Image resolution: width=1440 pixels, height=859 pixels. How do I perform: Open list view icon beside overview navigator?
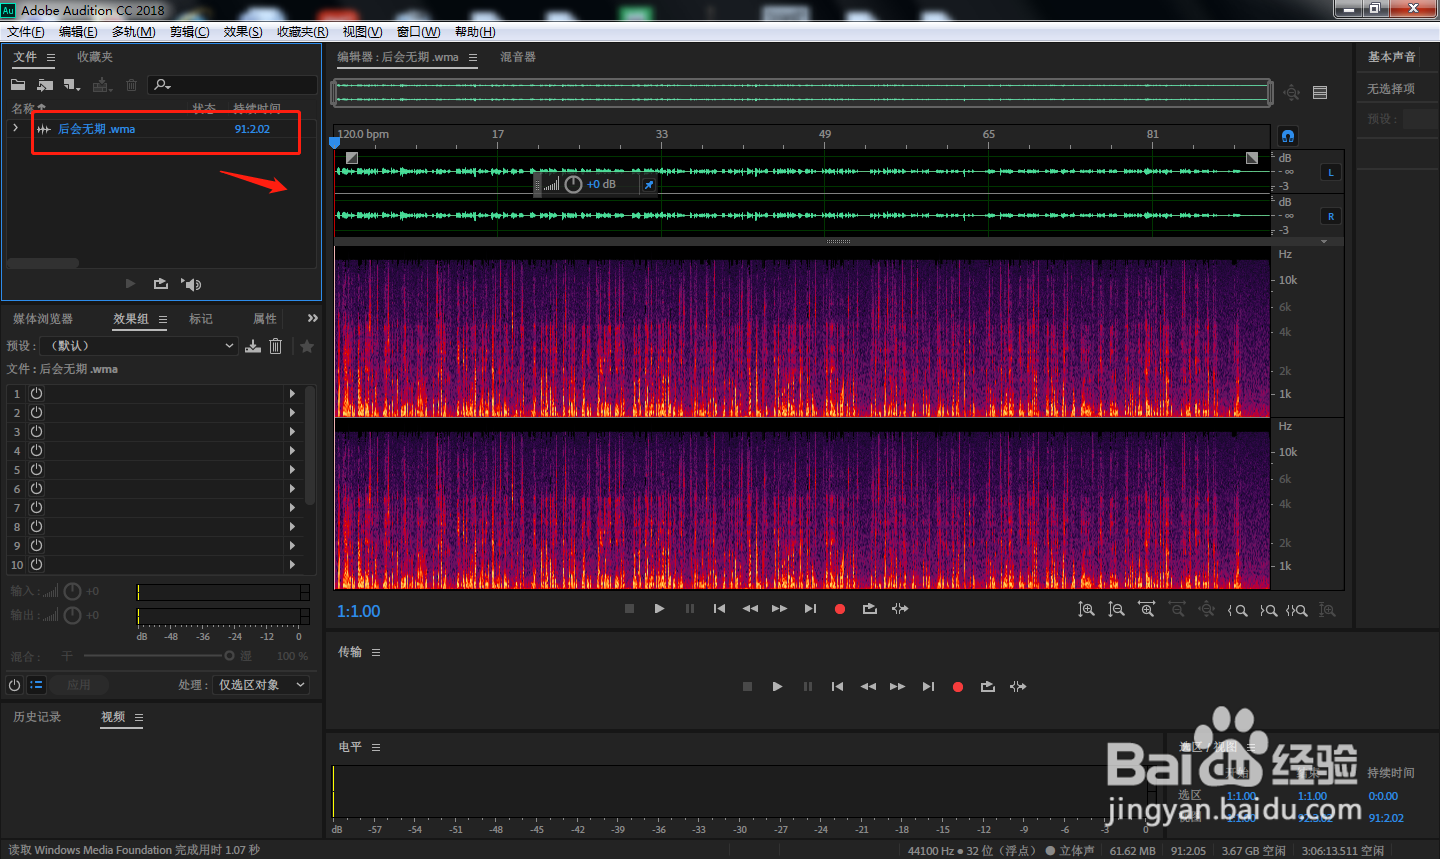point(1320,92)
